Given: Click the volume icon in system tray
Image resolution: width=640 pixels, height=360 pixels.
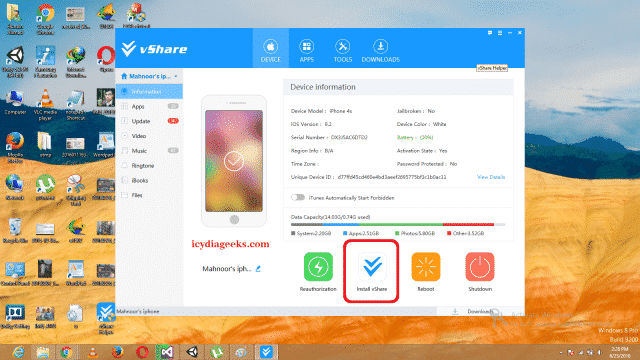Looking at the screenshot, I should point(600,352).
